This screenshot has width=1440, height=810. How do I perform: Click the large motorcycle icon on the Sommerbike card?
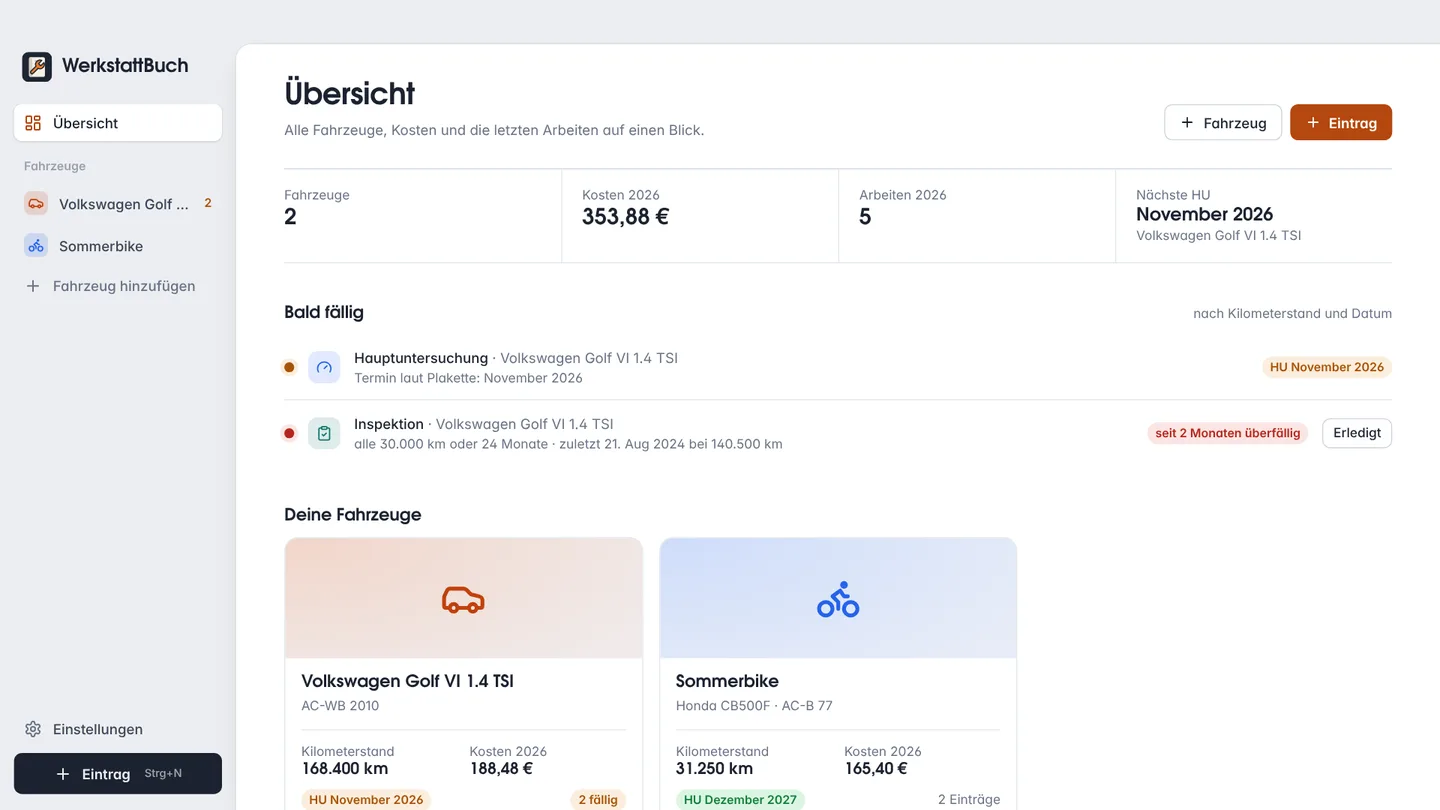(838, 599)
